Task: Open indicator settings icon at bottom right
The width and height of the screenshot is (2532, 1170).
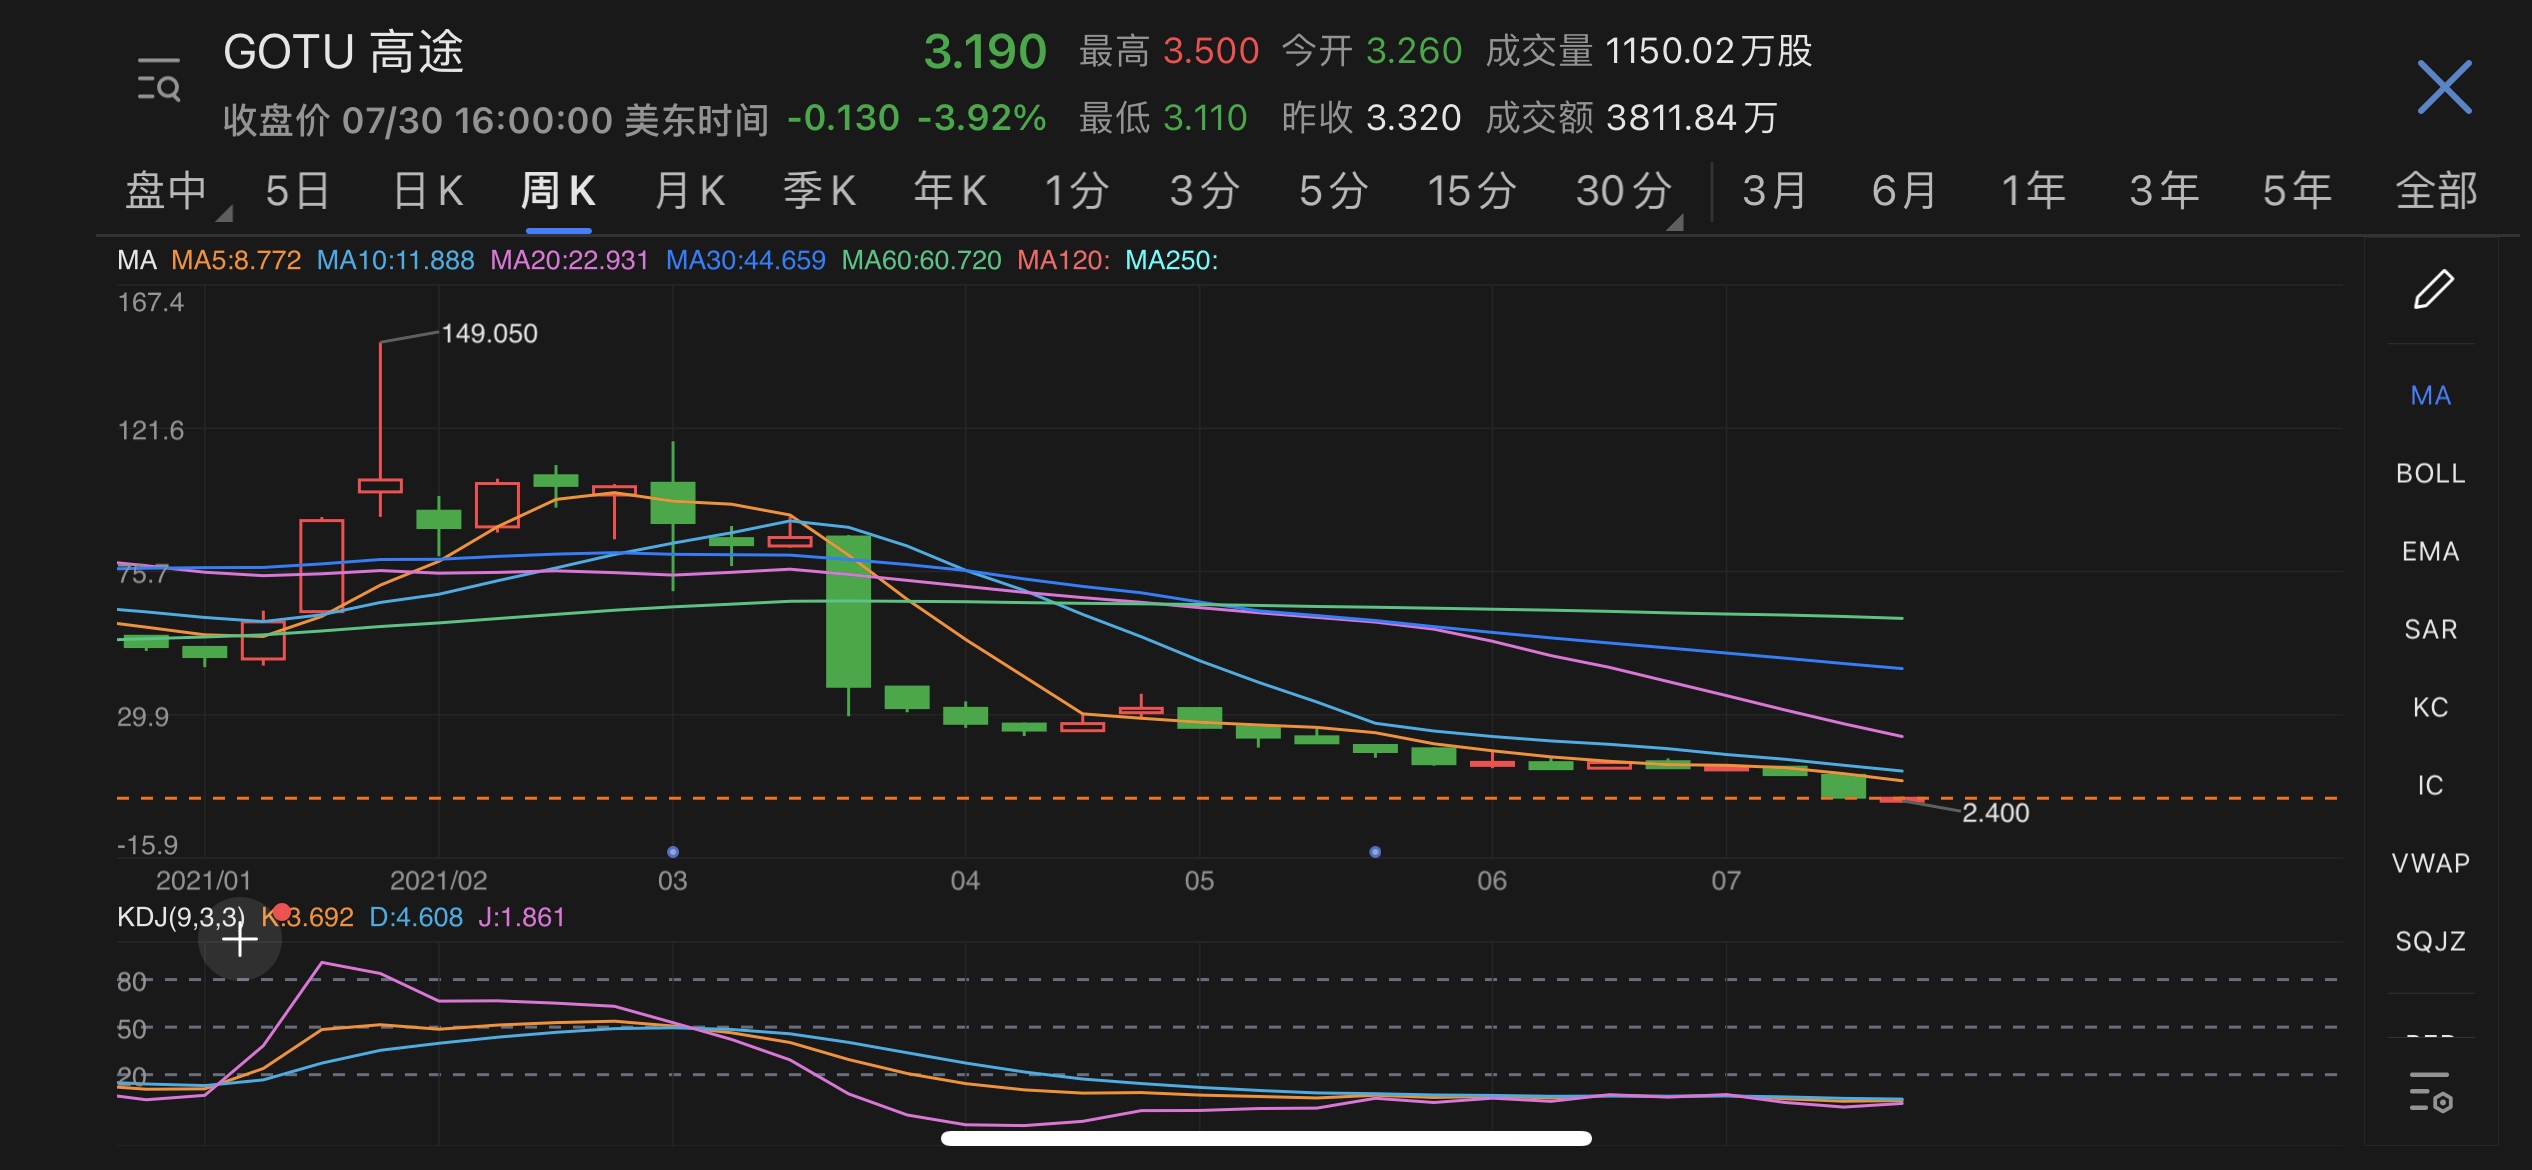Action: click(2430, 1092)
